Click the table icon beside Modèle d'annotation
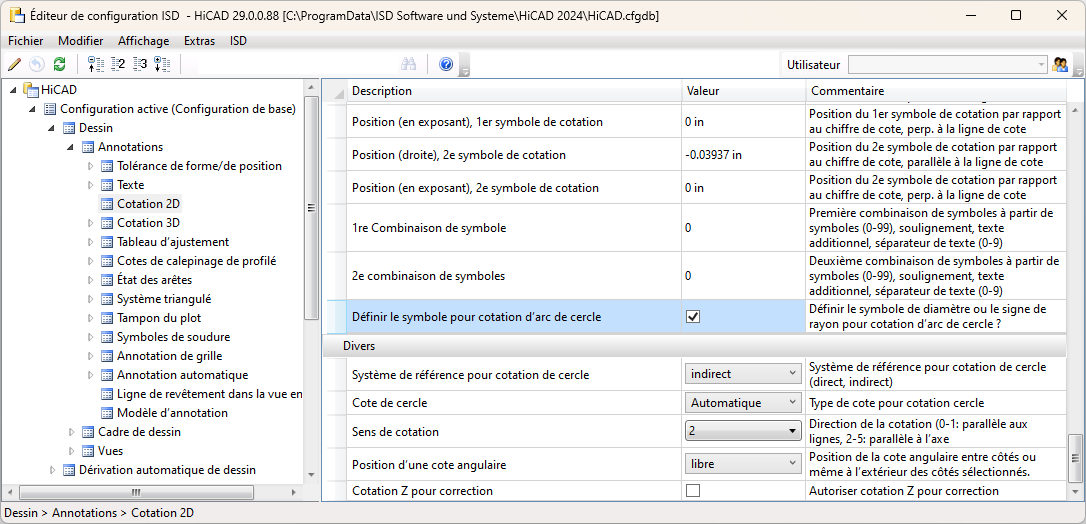Screen dimensions: 1086x524 pyautogui.click(x=107, y=413)
